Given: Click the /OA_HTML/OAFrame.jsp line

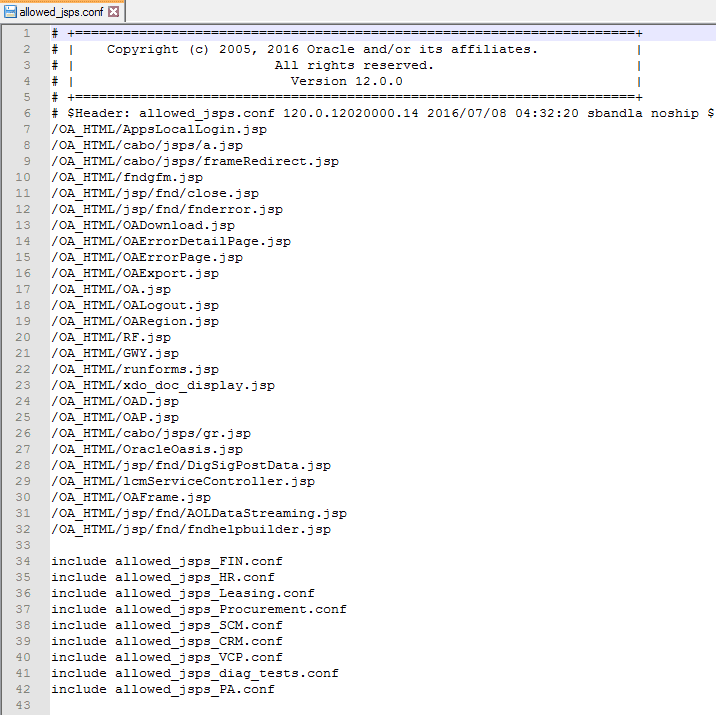Looking at the screenshot, I should [x=131, y=497].
